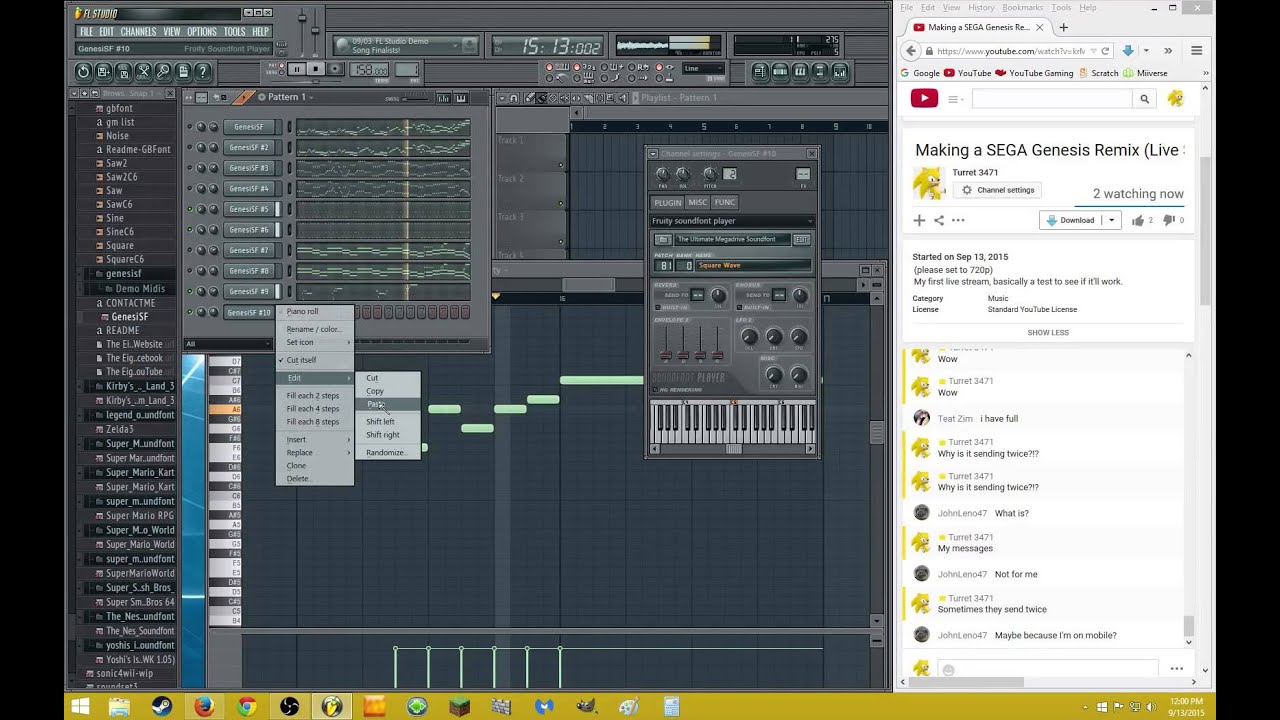Toggle mute LED for GenesiSF #7 channel
Image resolution: width=1280 pixels, height=720 pixels.
(190, 250)
